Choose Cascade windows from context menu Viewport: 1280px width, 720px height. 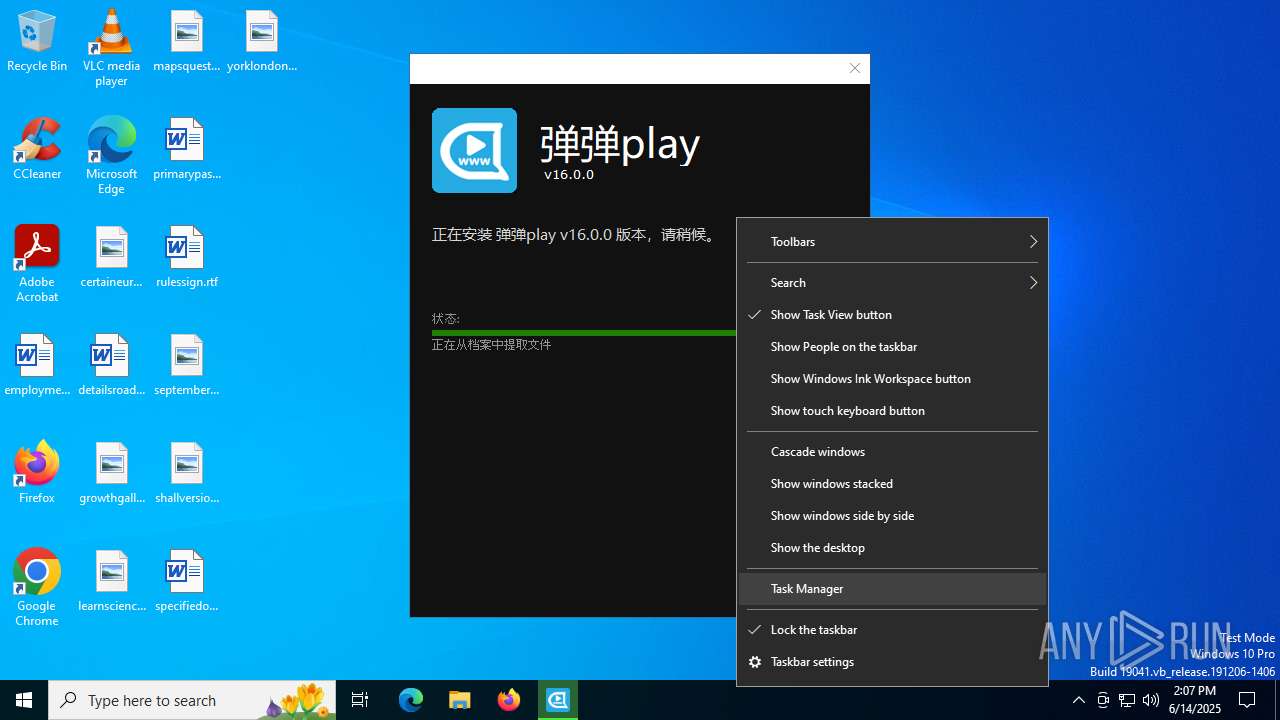(x=892, y=451)
